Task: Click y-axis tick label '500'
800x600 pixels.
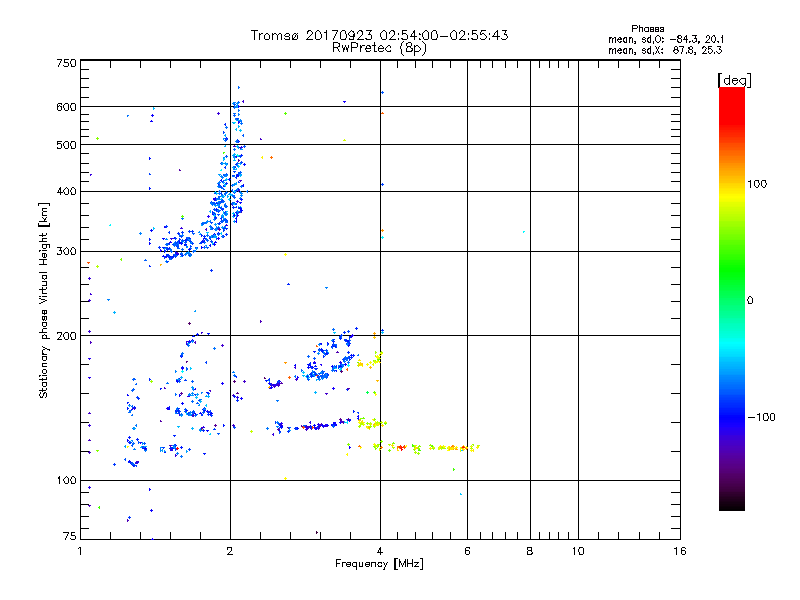Action: pyautogui.click(x=66, y=145)
